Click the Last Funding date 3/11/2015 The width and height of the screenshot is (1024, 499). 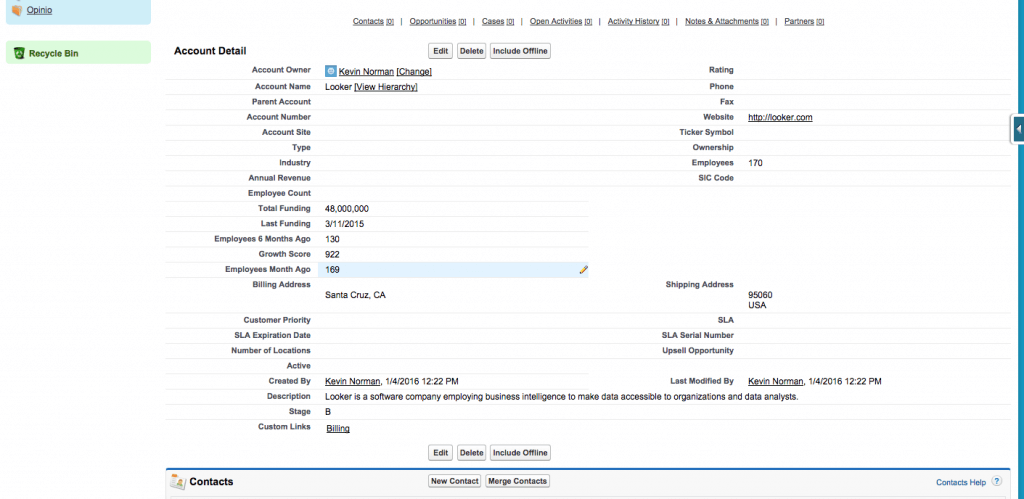(345, 224)
